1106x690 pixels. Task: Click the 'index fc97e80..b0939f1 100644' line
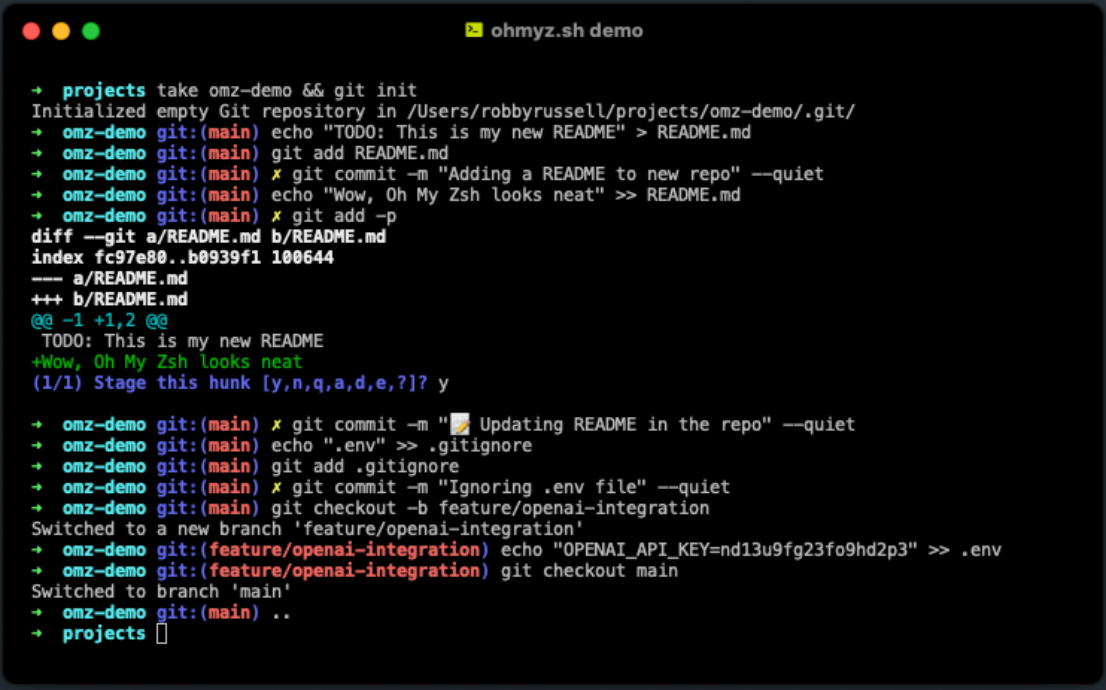click(182, 258)
